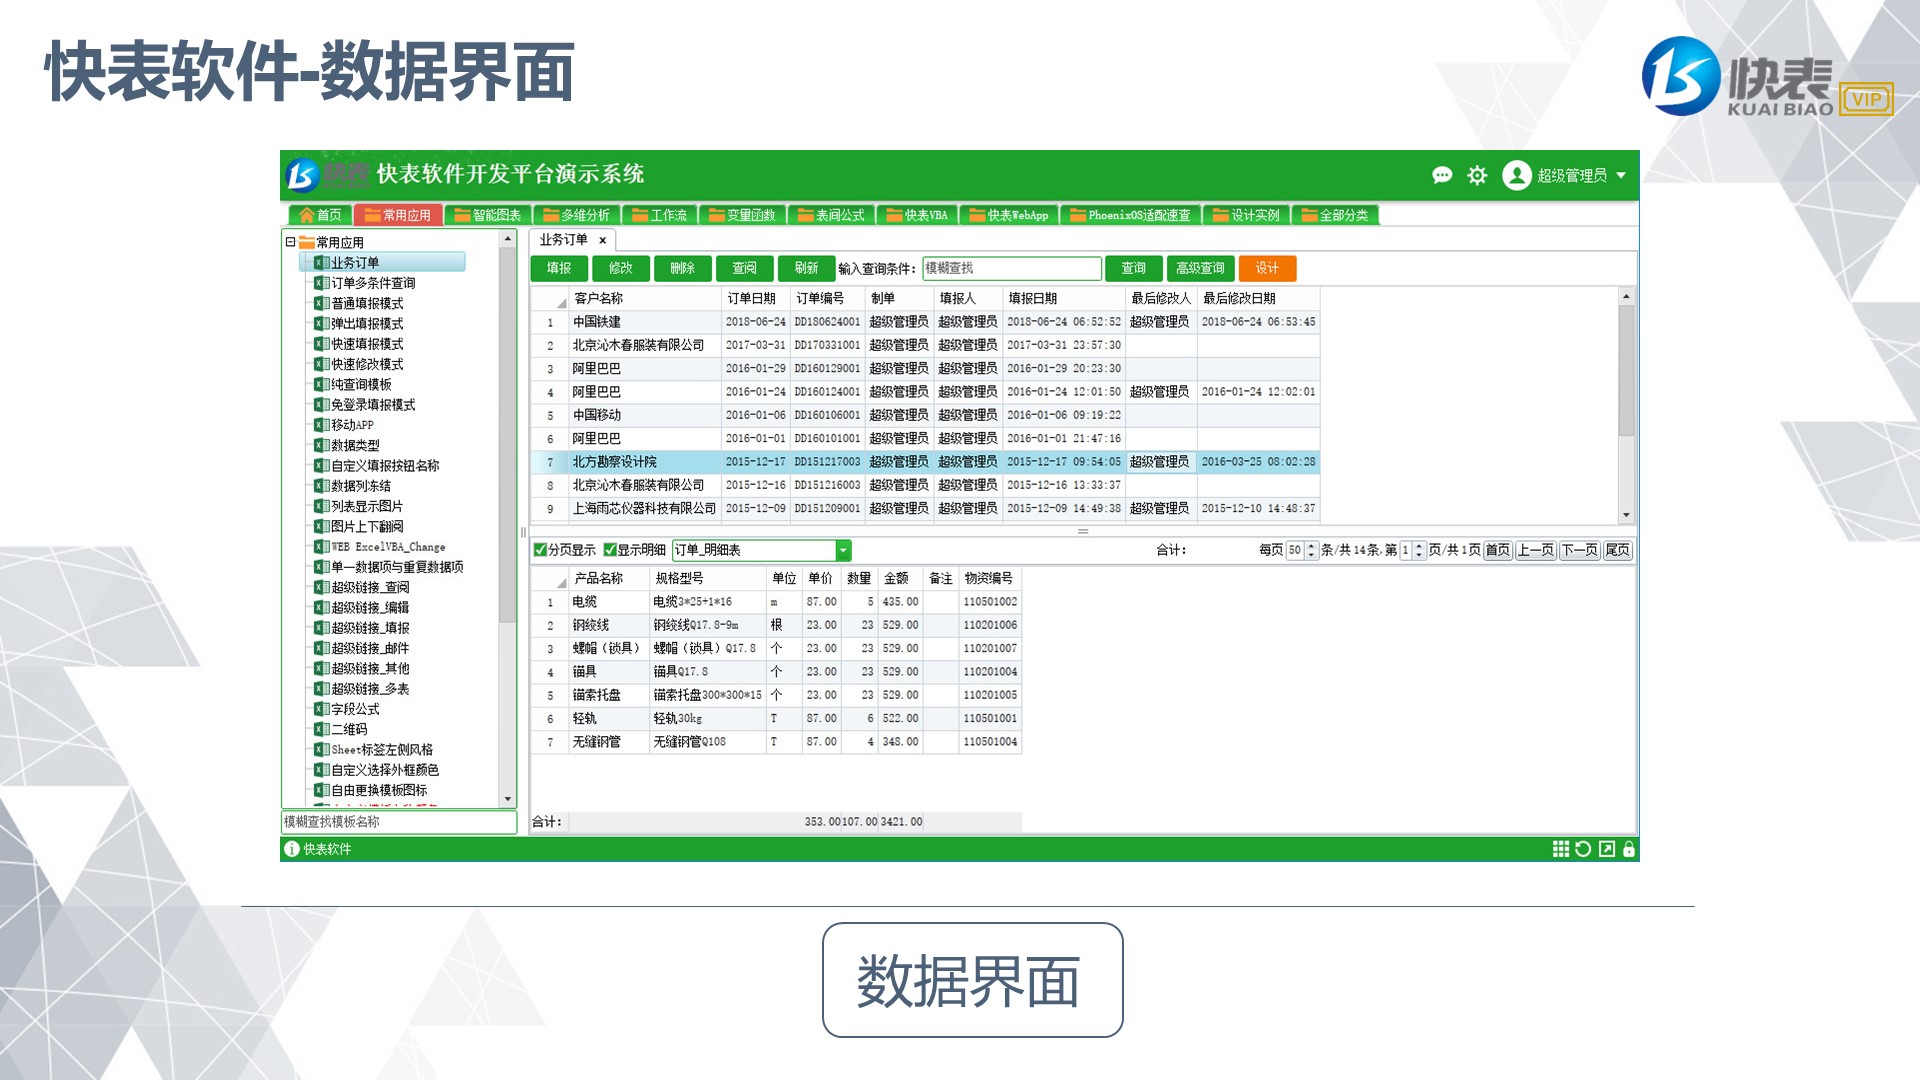Click the refresh icon in status bar
The image size is (1920, 1080).
click(x=1583, y=849)
